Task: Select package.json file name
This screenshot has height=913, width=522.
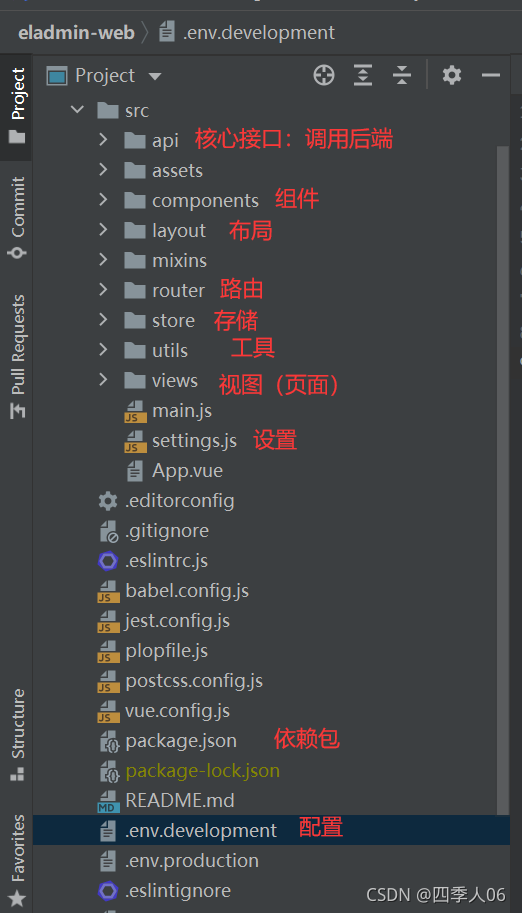Action: (x=181, y=741)
